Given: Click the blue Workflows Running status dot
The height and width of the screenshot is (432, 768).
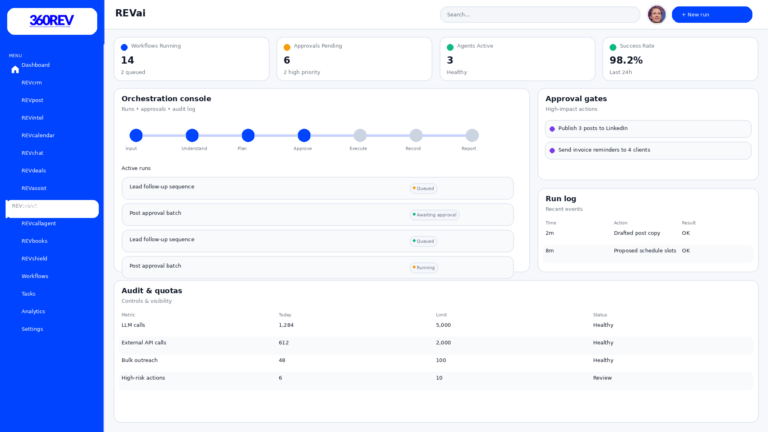Looking at the screenshot, I should 124,47.
